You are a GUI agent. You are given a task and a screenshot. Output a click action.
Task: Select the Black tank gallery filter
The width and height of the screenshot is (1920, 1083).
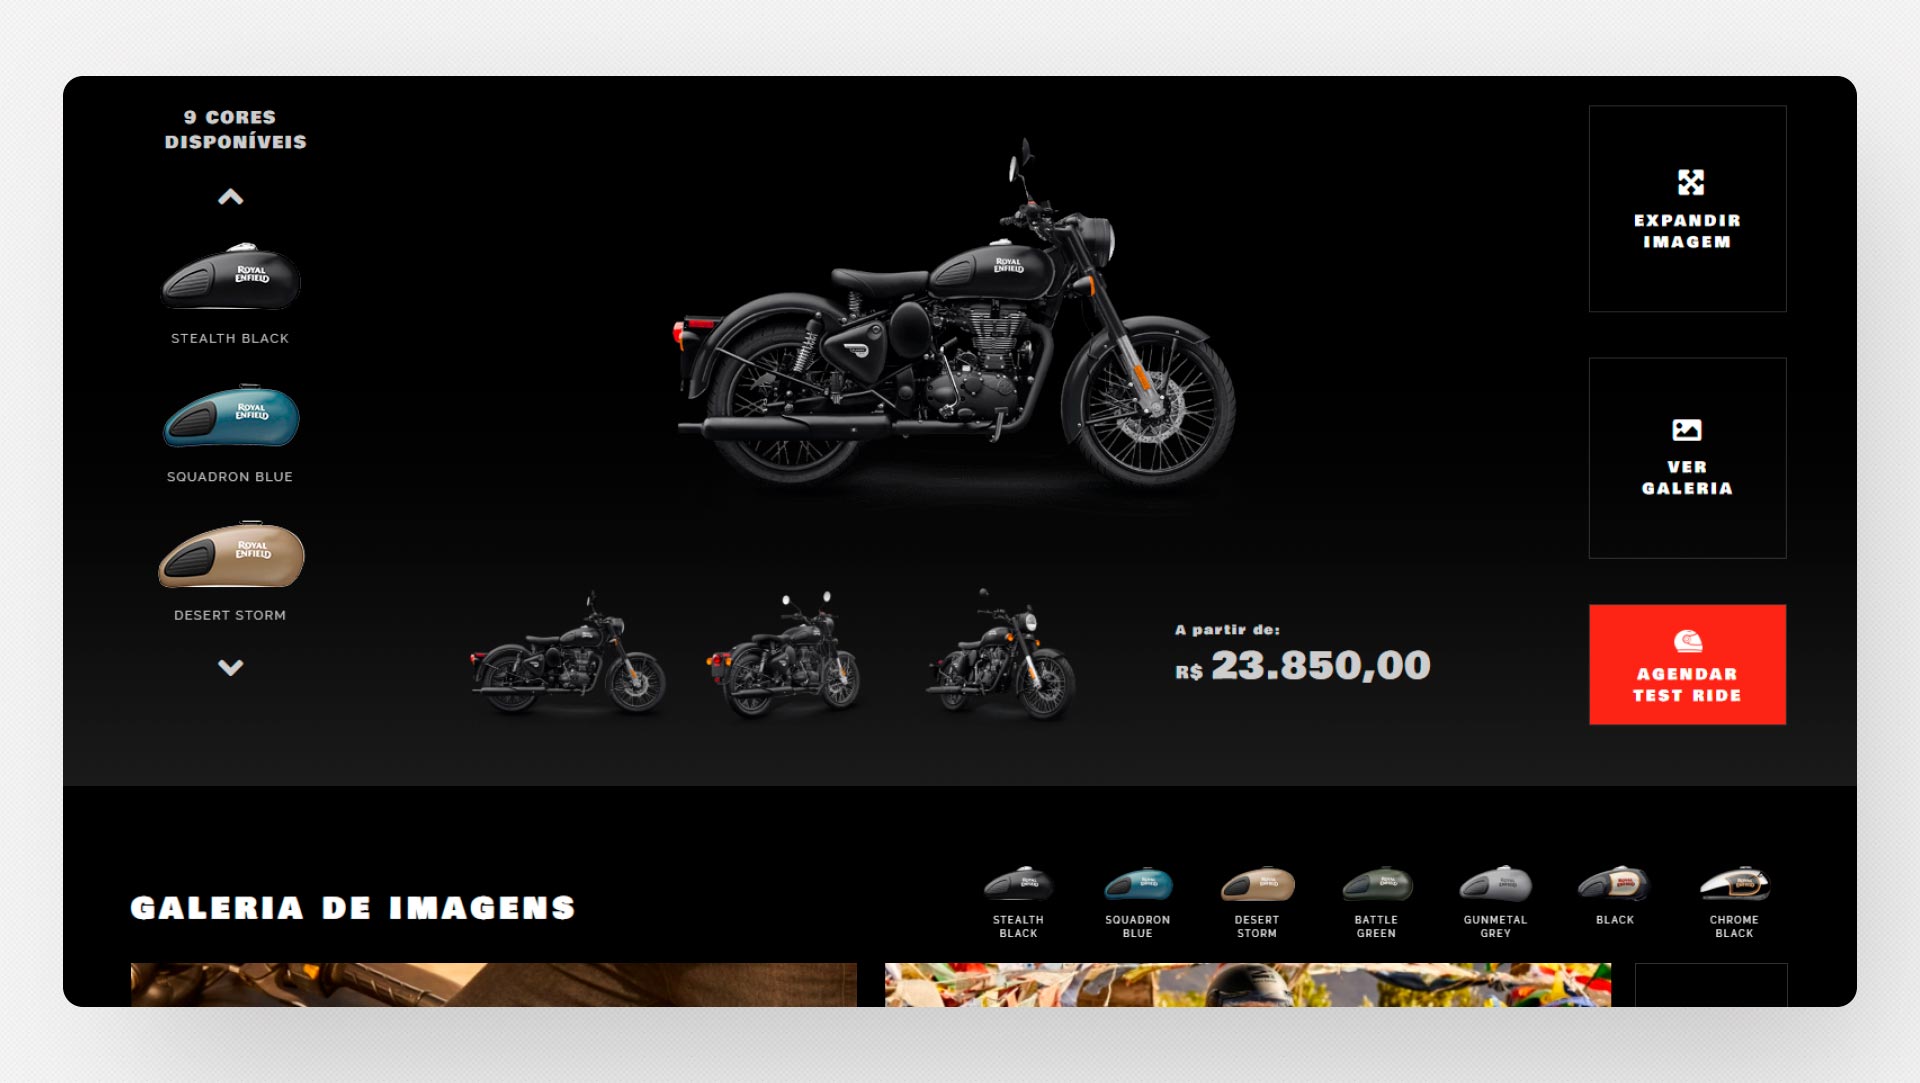click(1614, 885)
